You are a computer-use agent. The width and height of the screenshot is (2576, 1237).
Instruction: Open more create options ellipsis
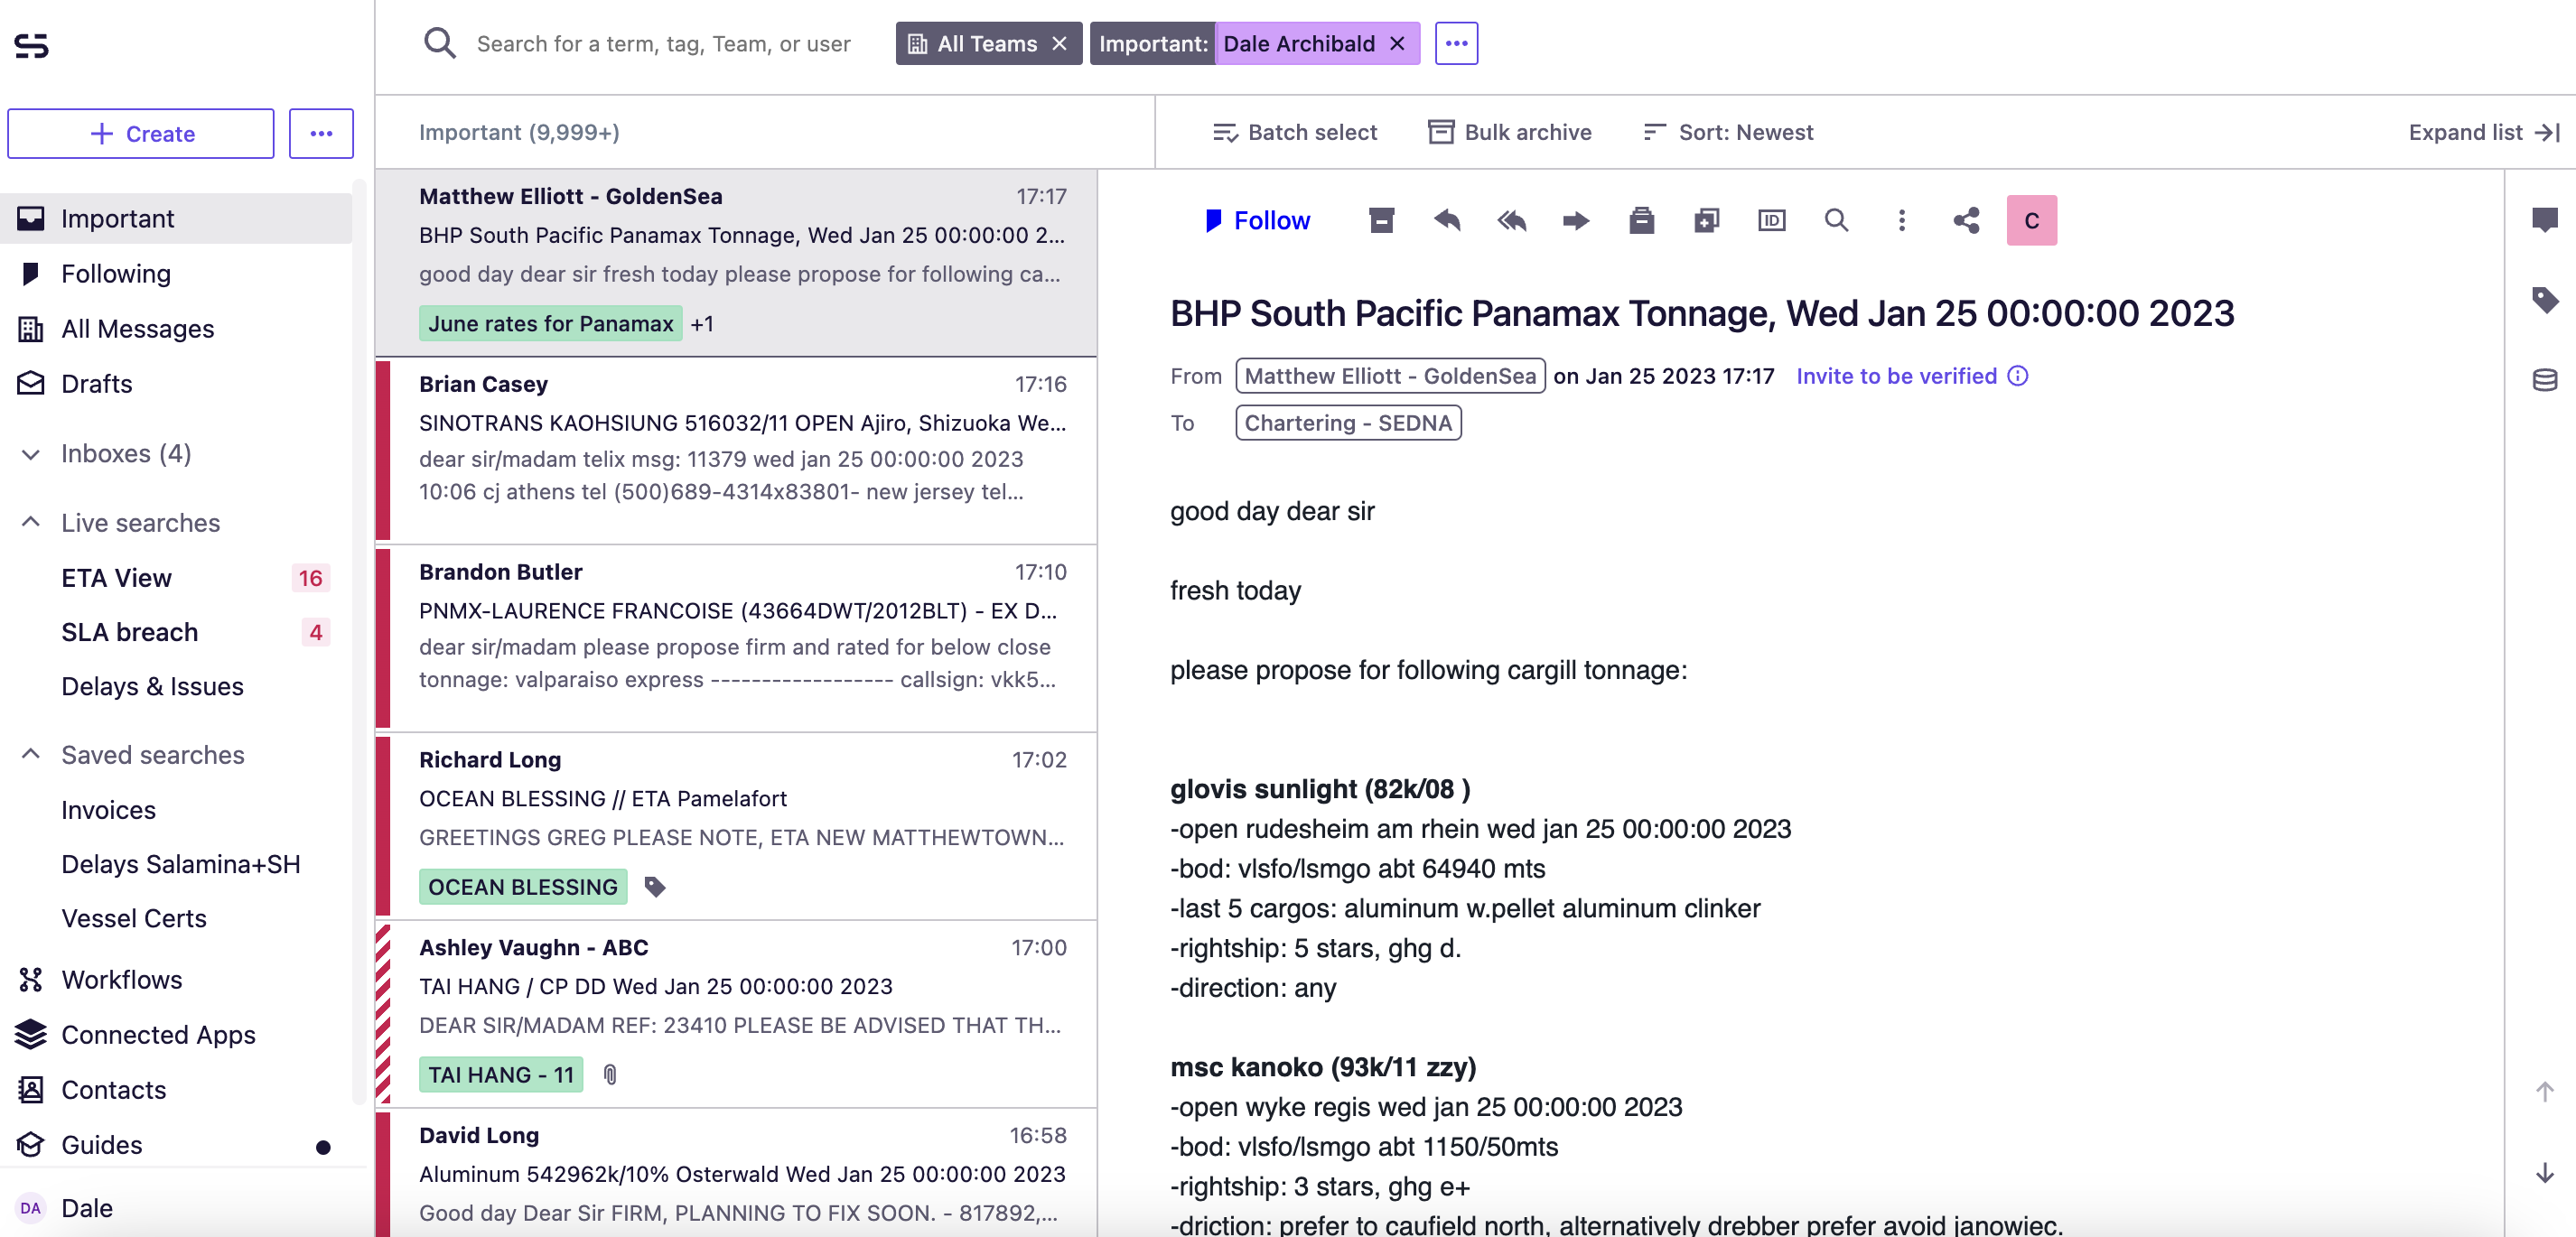[321, 133]
